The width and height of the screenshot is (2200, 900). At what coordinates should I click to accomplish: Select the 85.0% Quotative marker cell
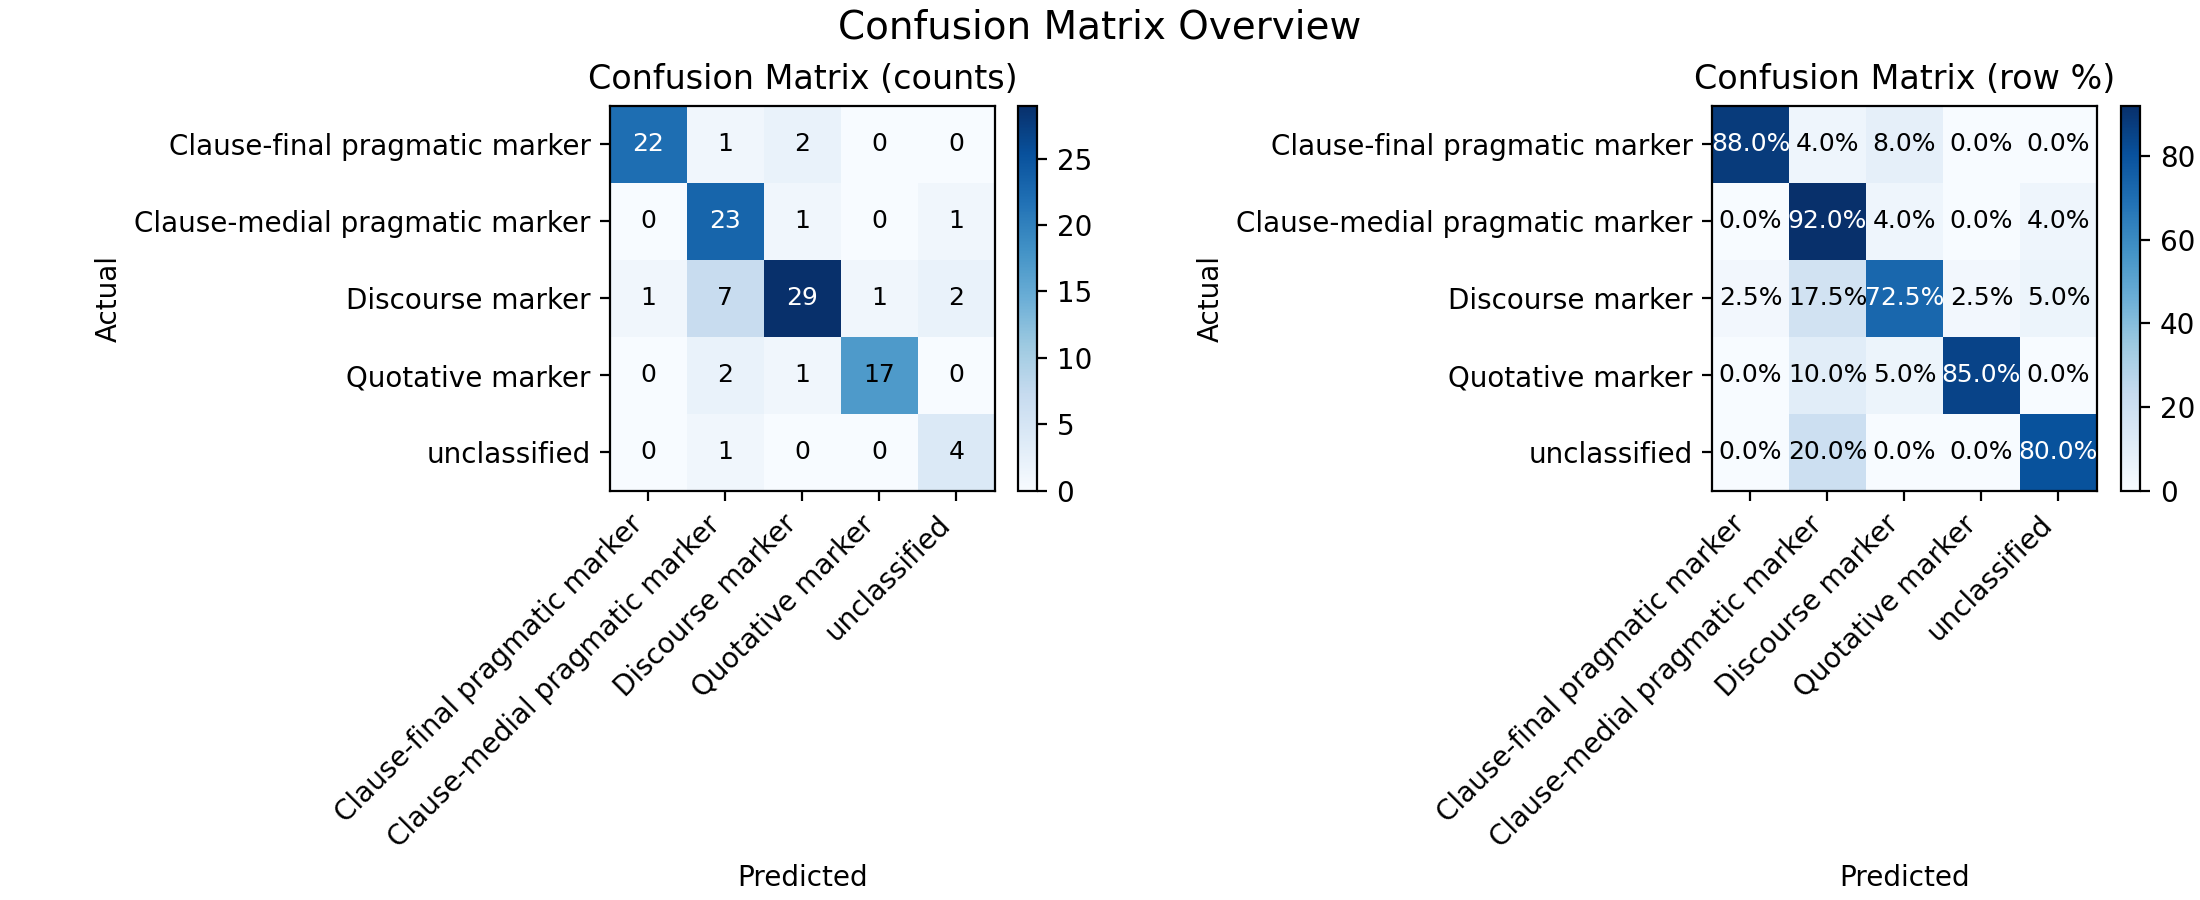tap(1981, 375)
